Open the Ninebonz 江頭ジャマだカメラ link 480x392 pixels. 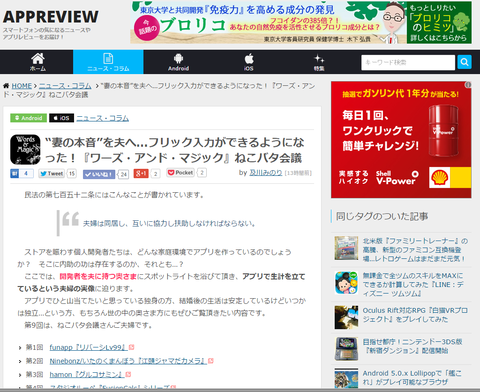tap(128, 361)
